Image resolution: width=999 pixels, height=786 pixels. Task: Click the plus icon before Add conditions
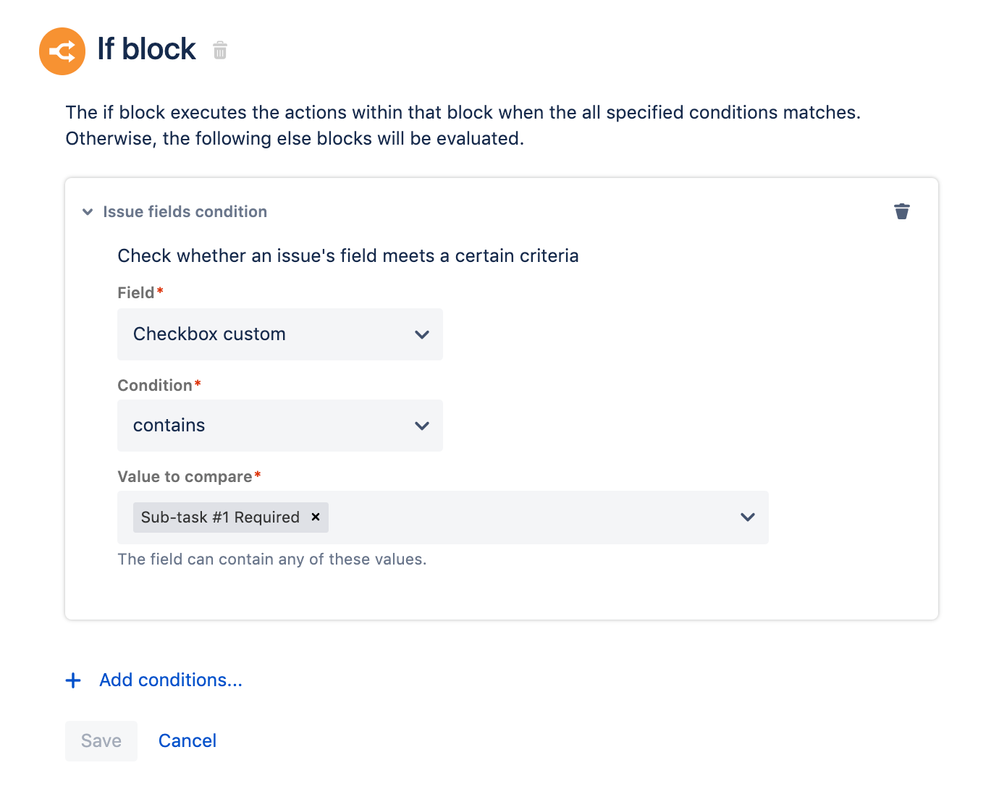(72, 680)
